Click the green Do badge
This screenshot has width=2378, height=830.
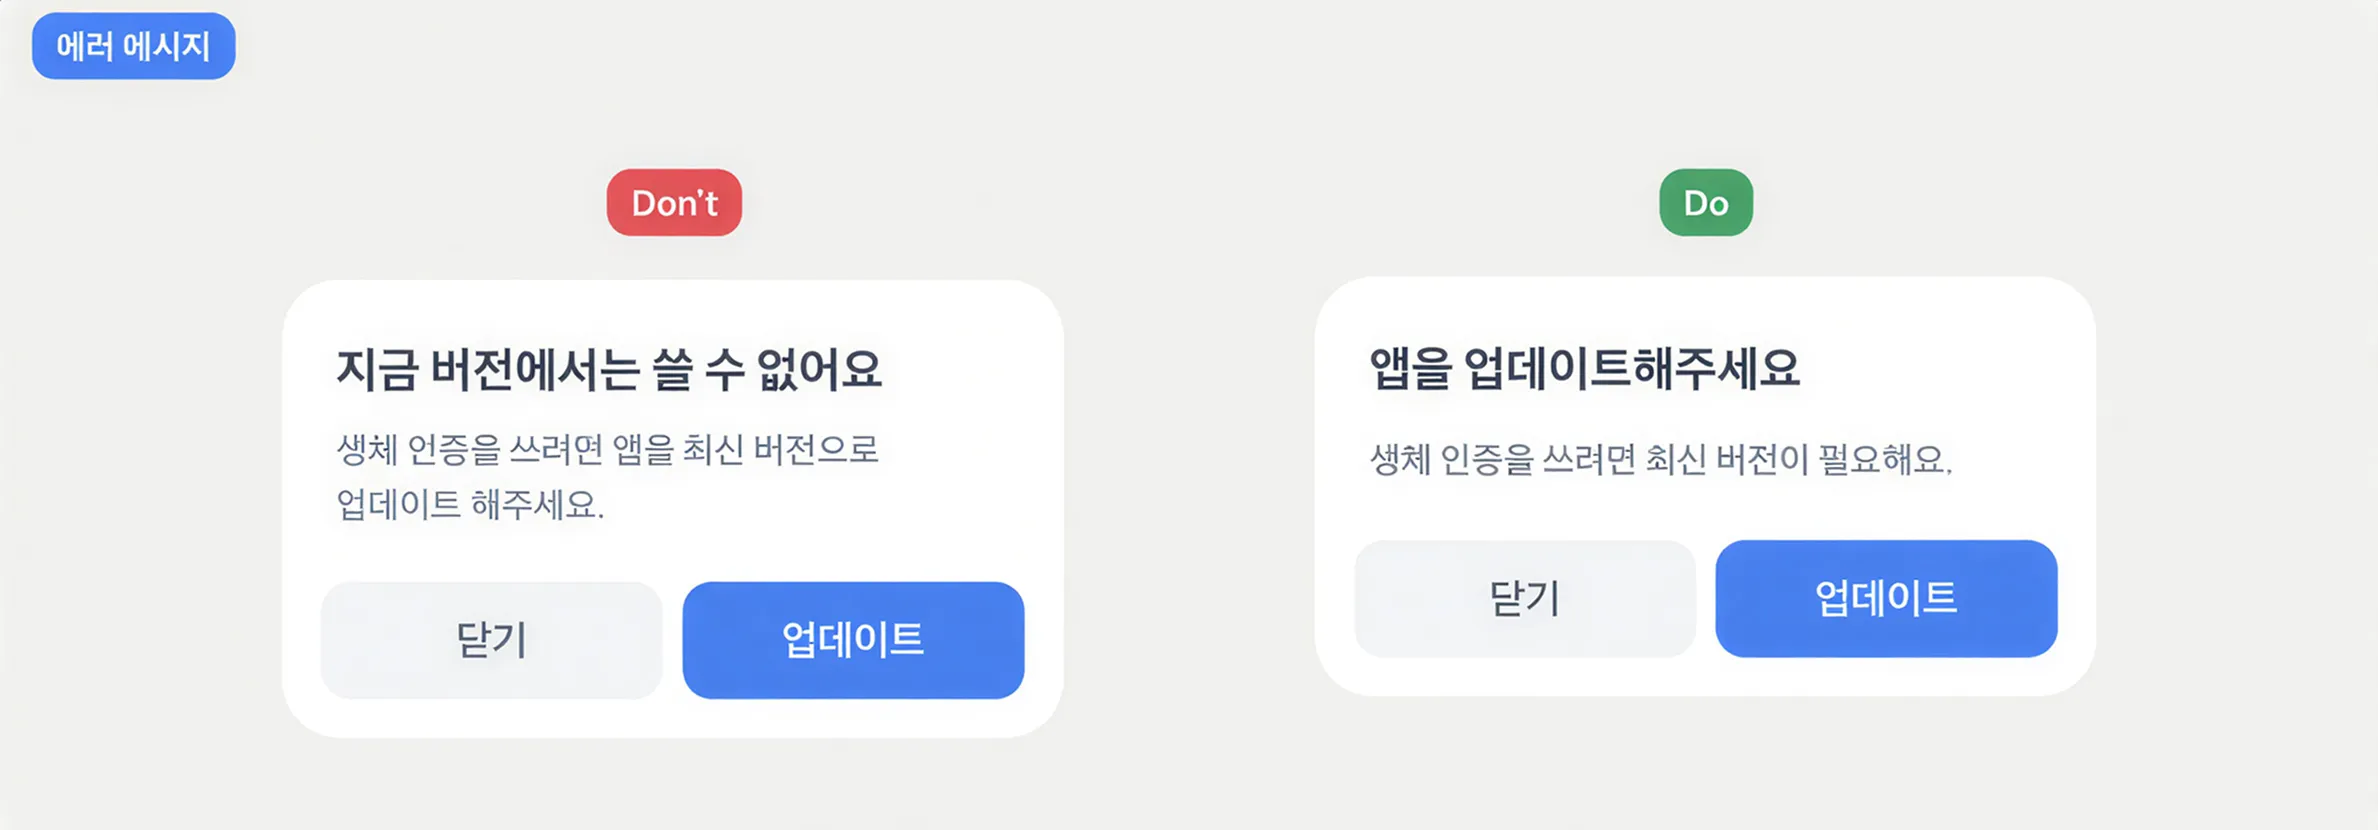click(1705, 203)
